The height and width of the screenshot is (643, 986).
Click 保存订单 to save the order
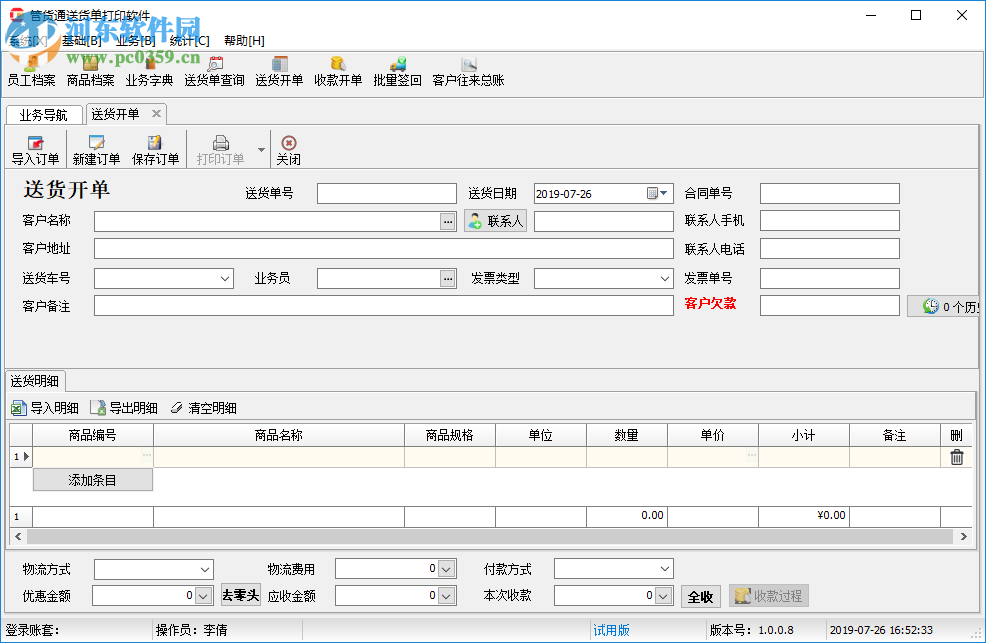click(155, 150)
